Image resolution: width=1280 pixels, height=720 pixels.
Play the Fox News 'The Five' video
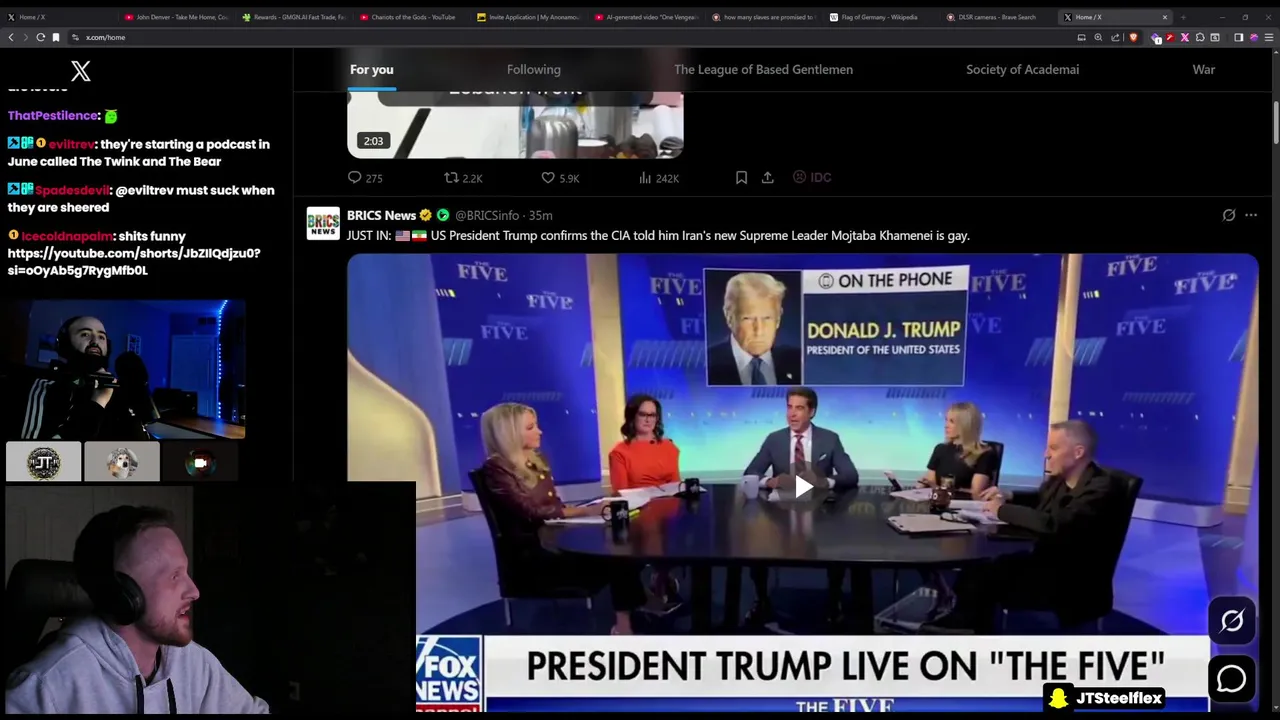coord(803,487)
